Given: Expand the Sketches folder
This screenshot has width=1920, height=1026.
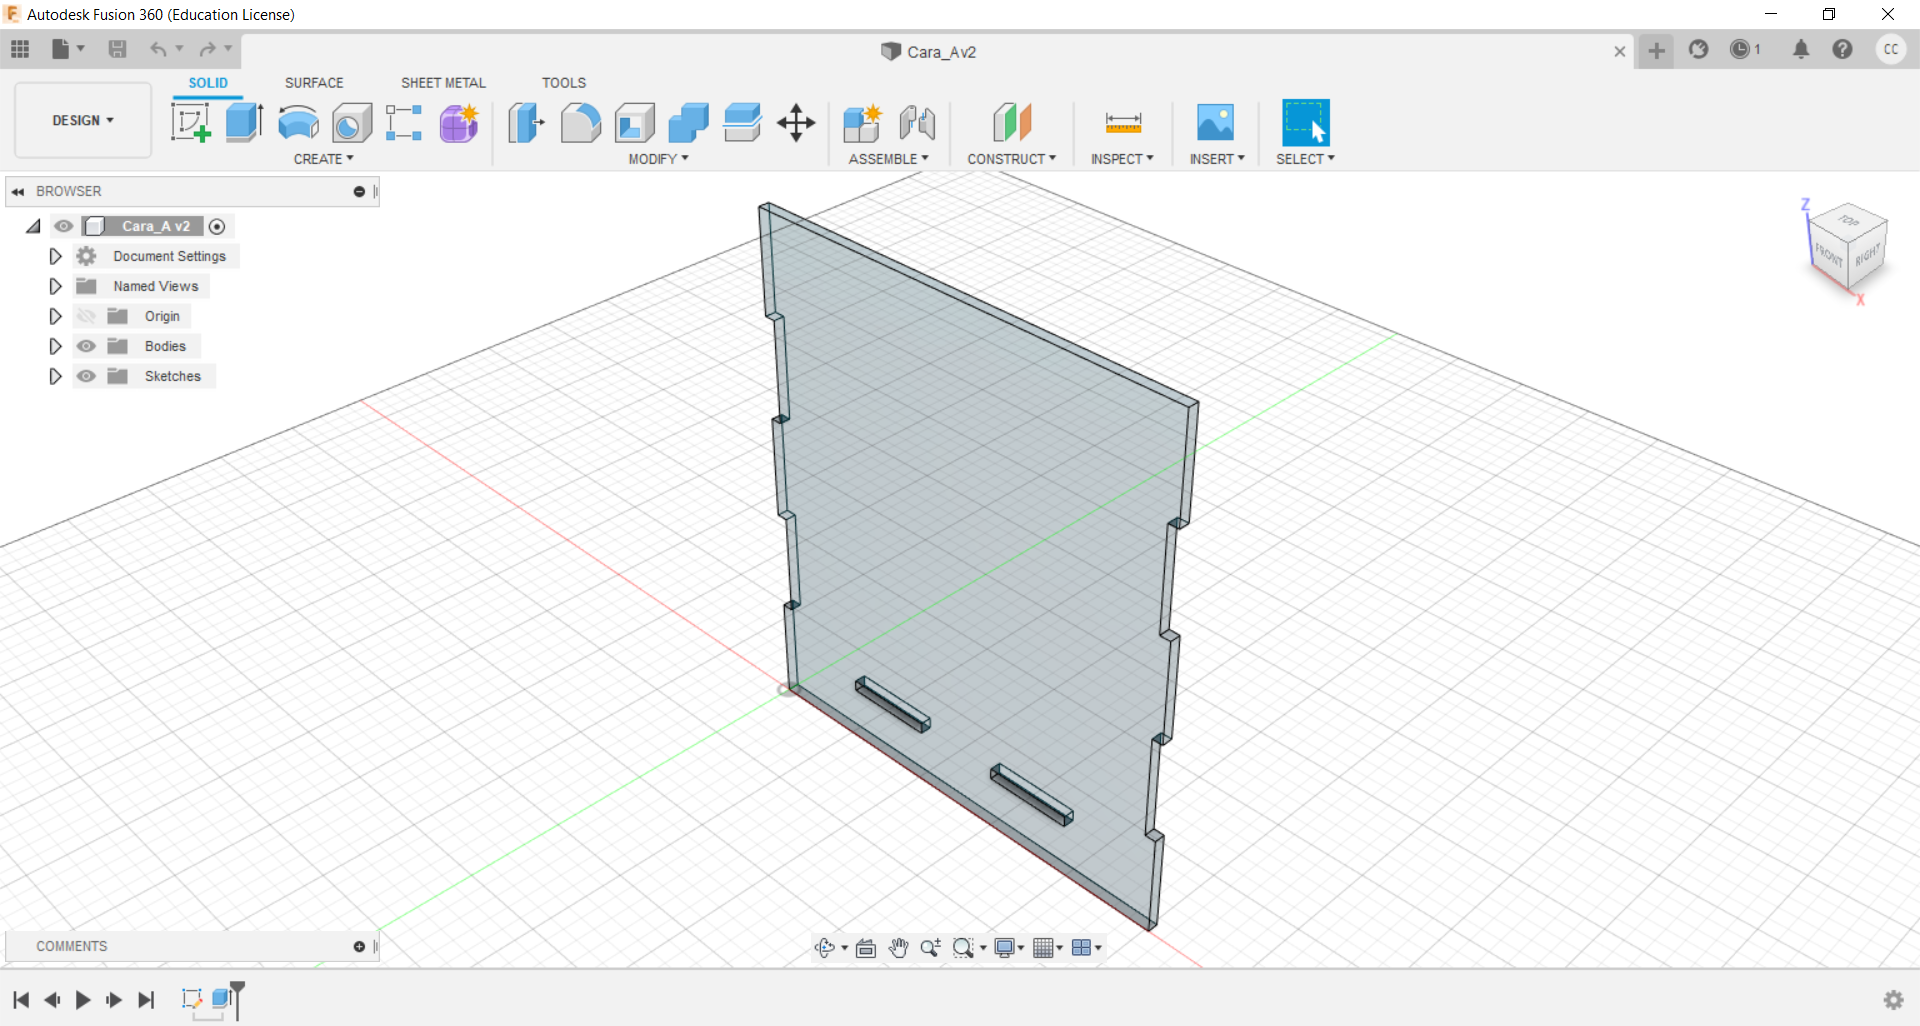Looking at the screenshot, I should (55, 376).
